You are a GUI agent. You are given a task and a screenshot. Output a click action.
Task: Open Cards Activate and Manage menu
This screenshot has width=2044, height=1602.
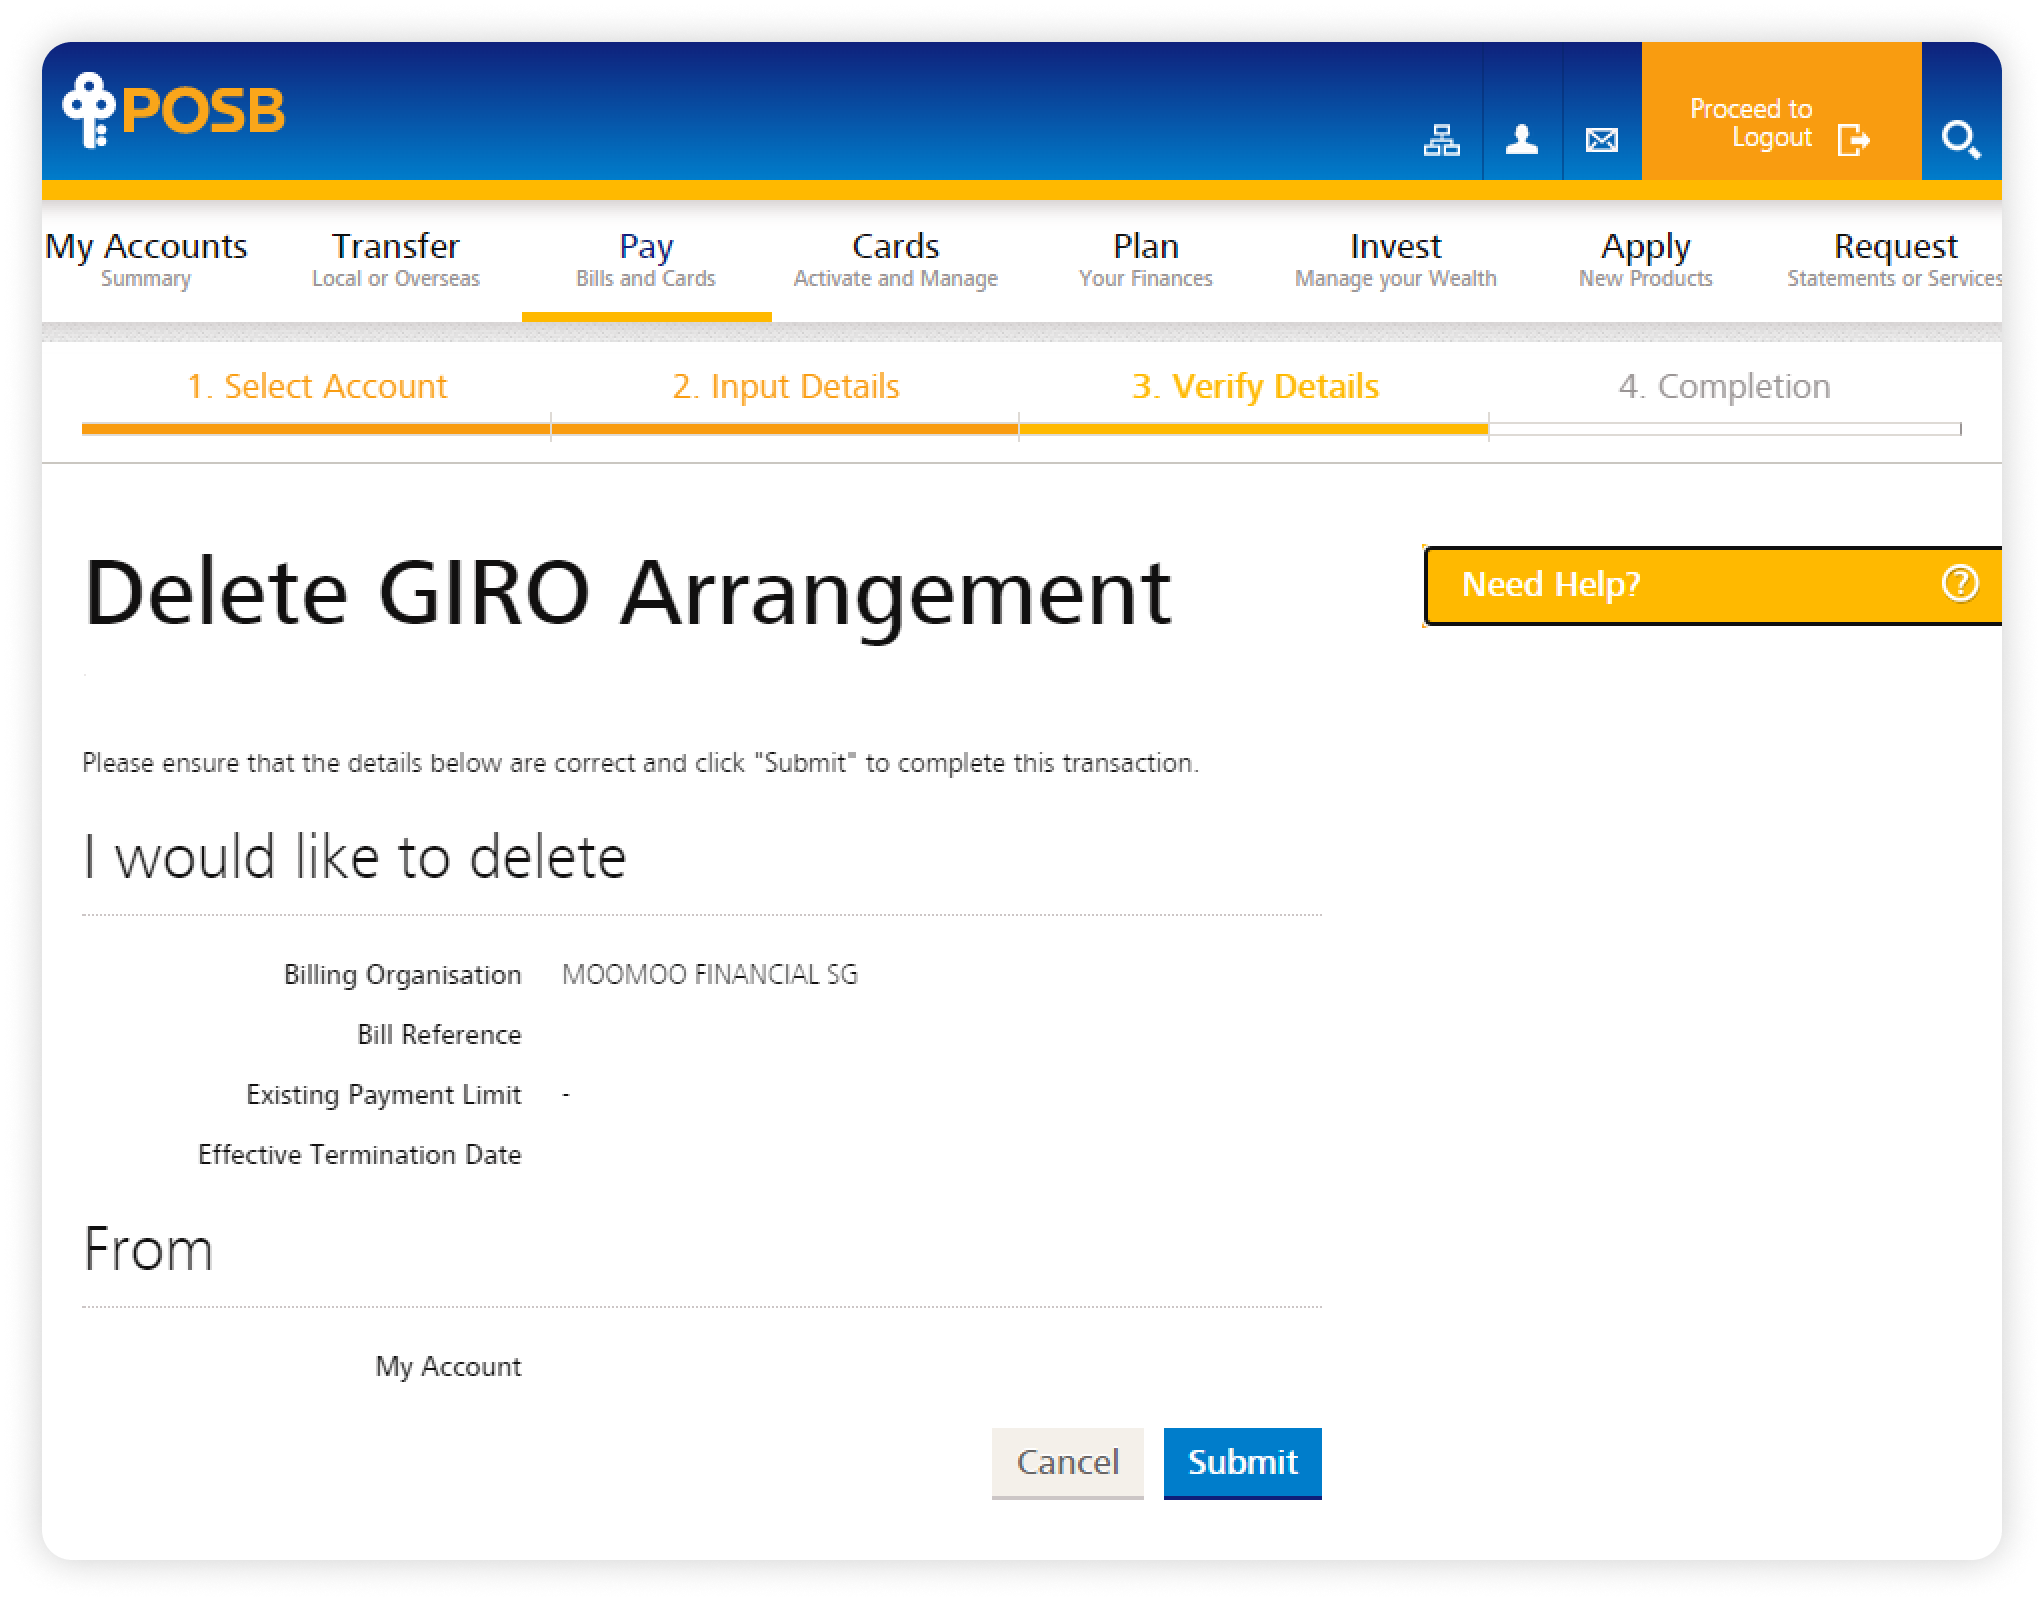896,259
